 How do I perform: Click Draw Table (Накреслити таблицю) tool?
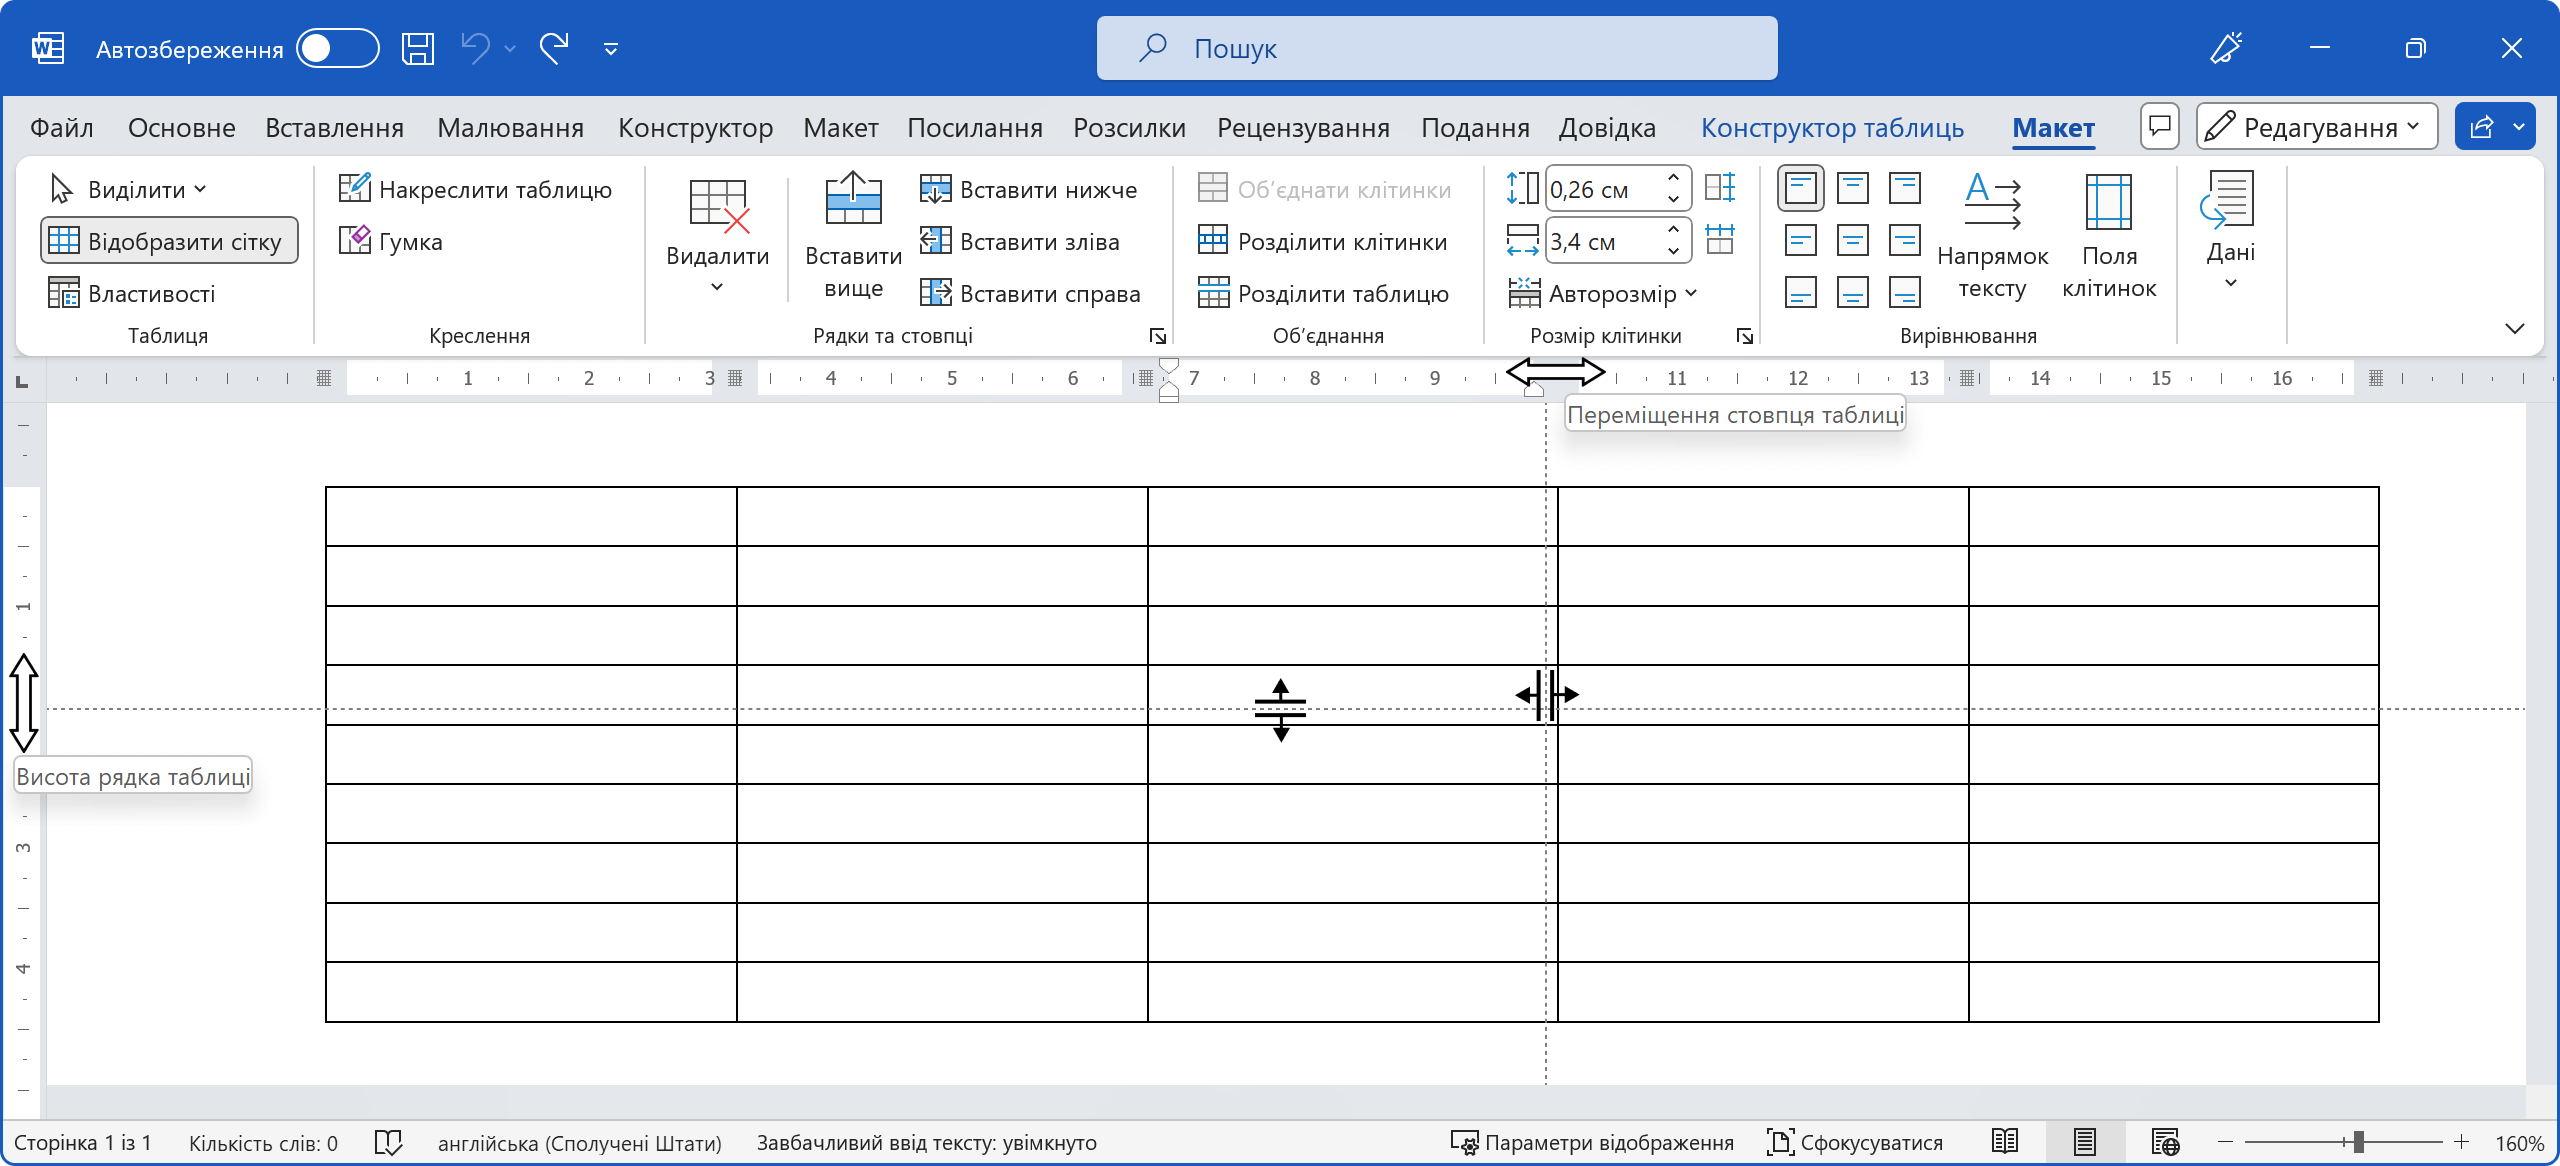pos(475,189)
